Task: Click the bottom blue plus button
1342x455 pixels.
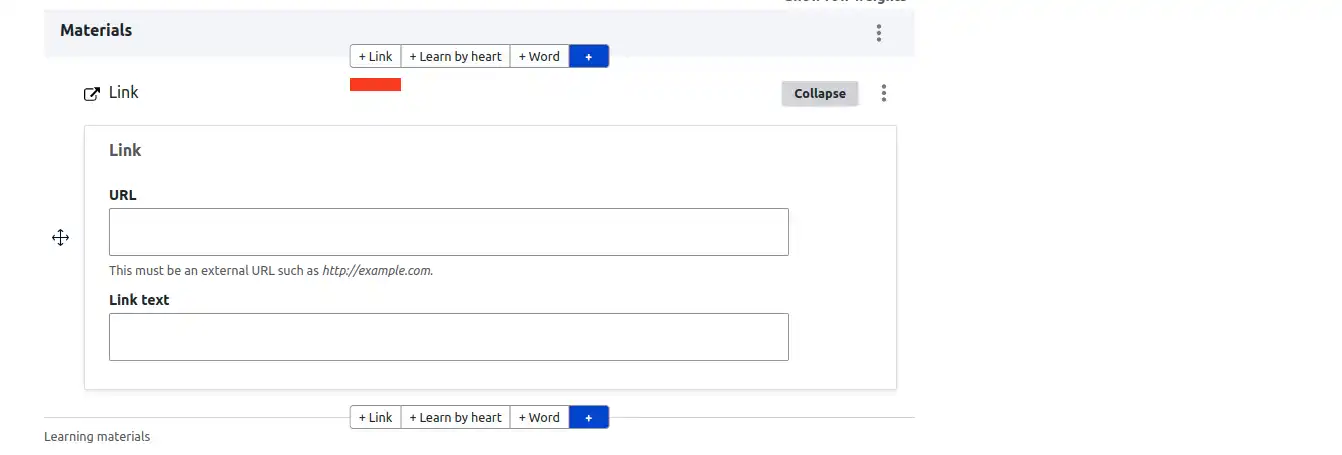Action: pos(589,418)
